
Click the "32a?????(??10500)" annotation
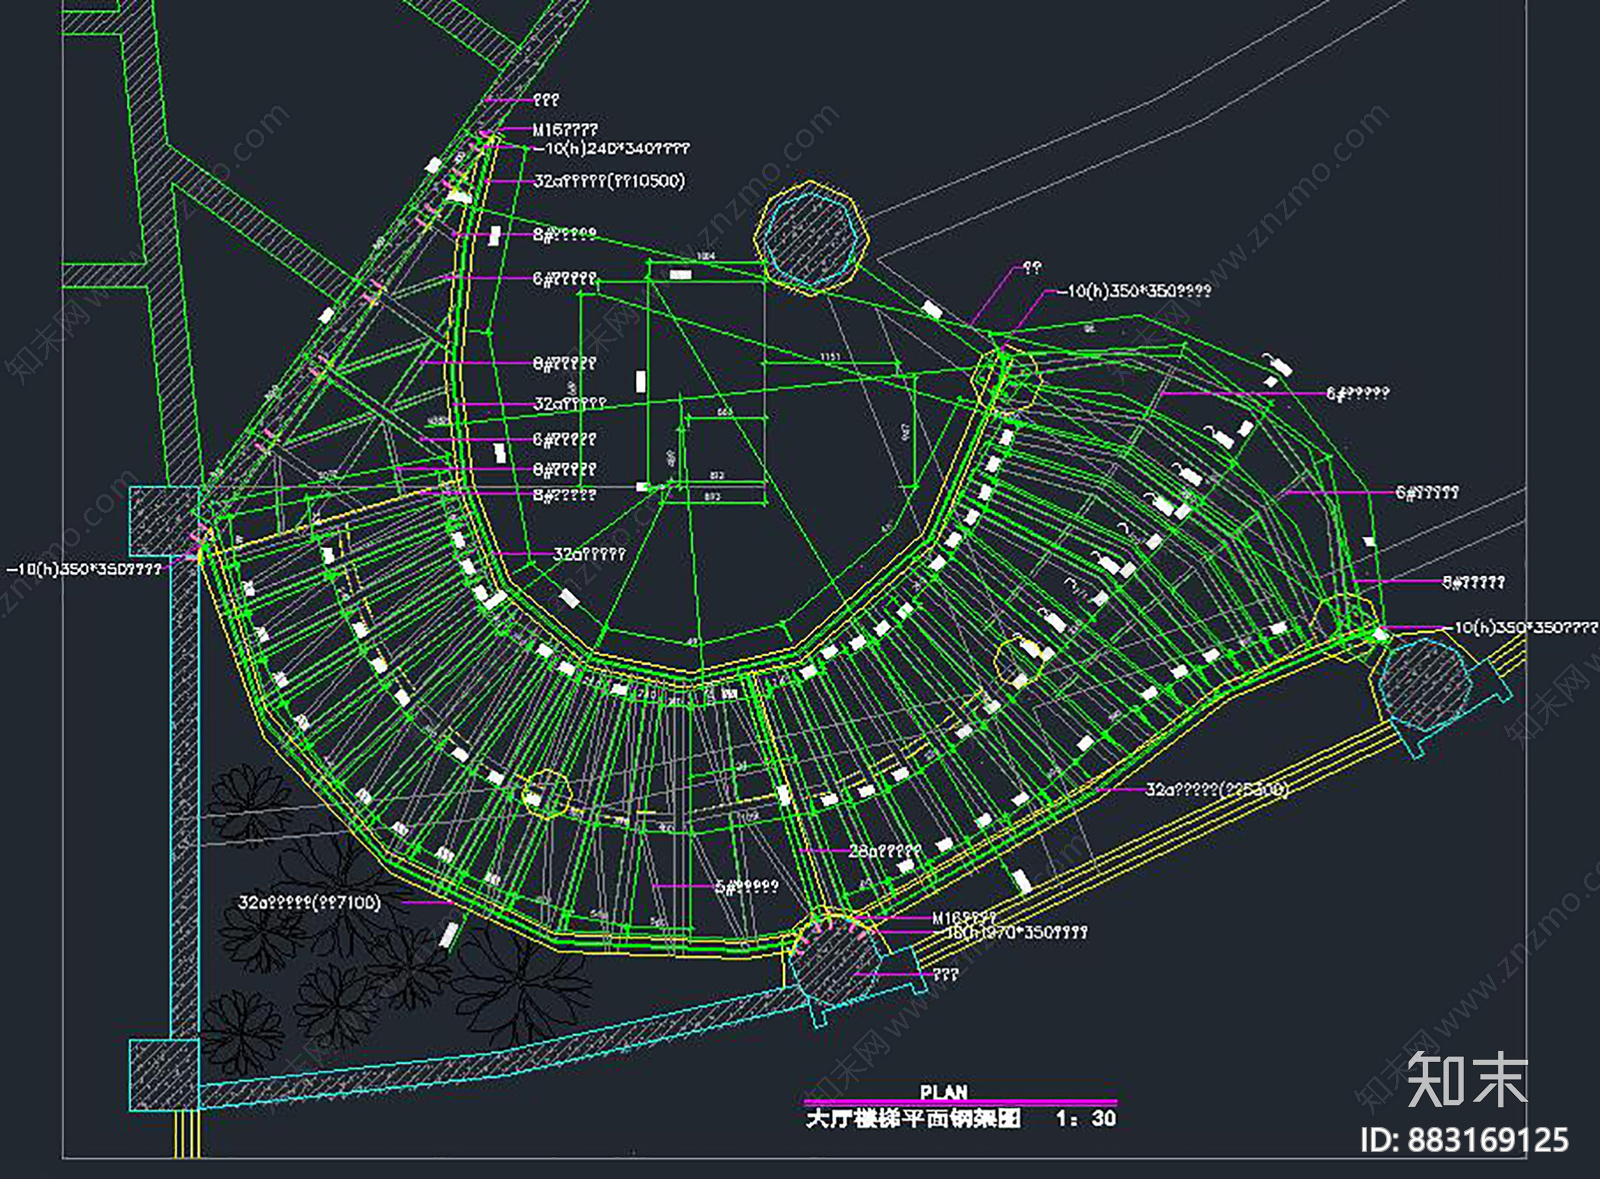click(609, 181)
